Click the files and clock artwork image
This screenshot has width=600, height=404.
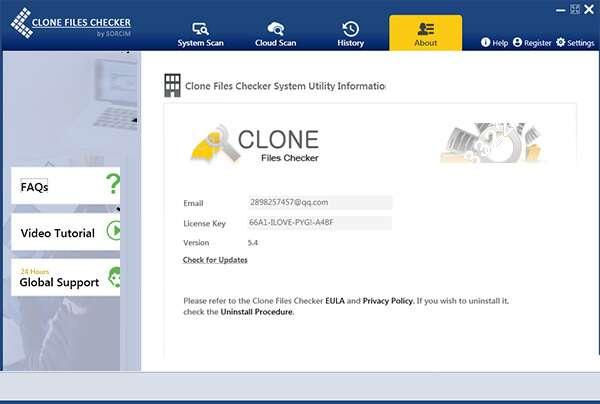(491, 143)
